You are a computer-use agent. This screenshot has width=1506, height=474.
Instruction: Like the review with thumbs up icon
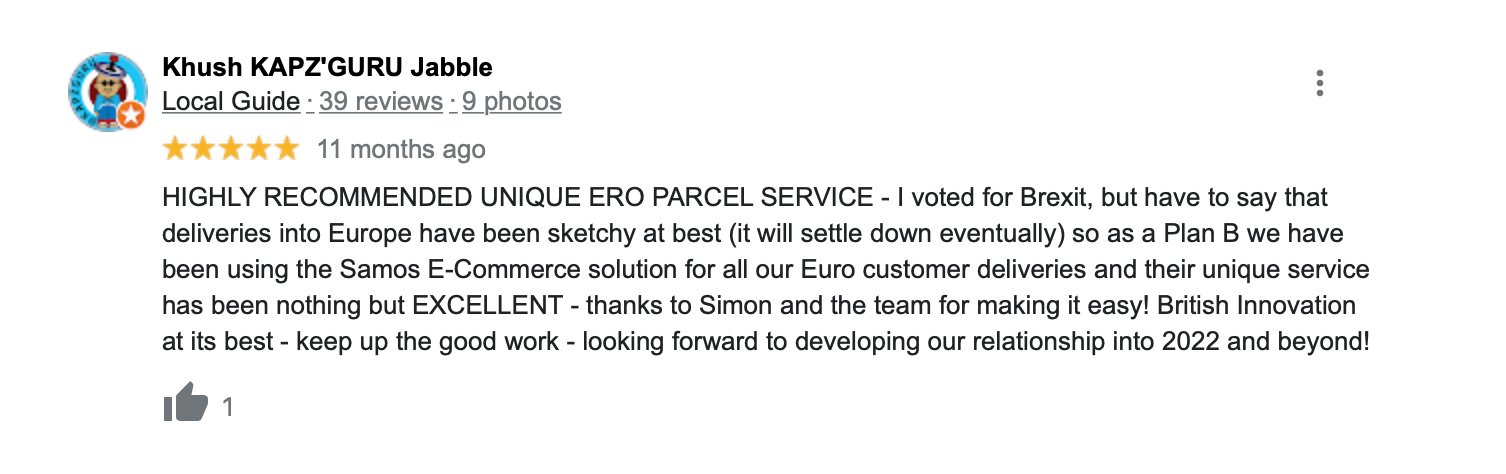[x=185, y=406]
